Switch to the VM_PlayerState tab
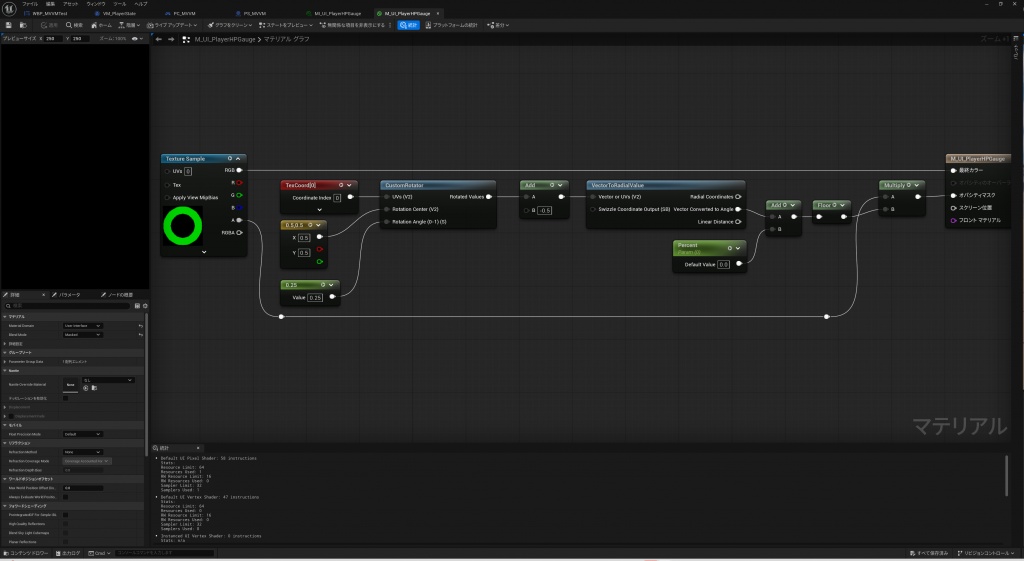The height and width of the screenshot is (561, 1024). pyautogui.click(x=118, y=13)
